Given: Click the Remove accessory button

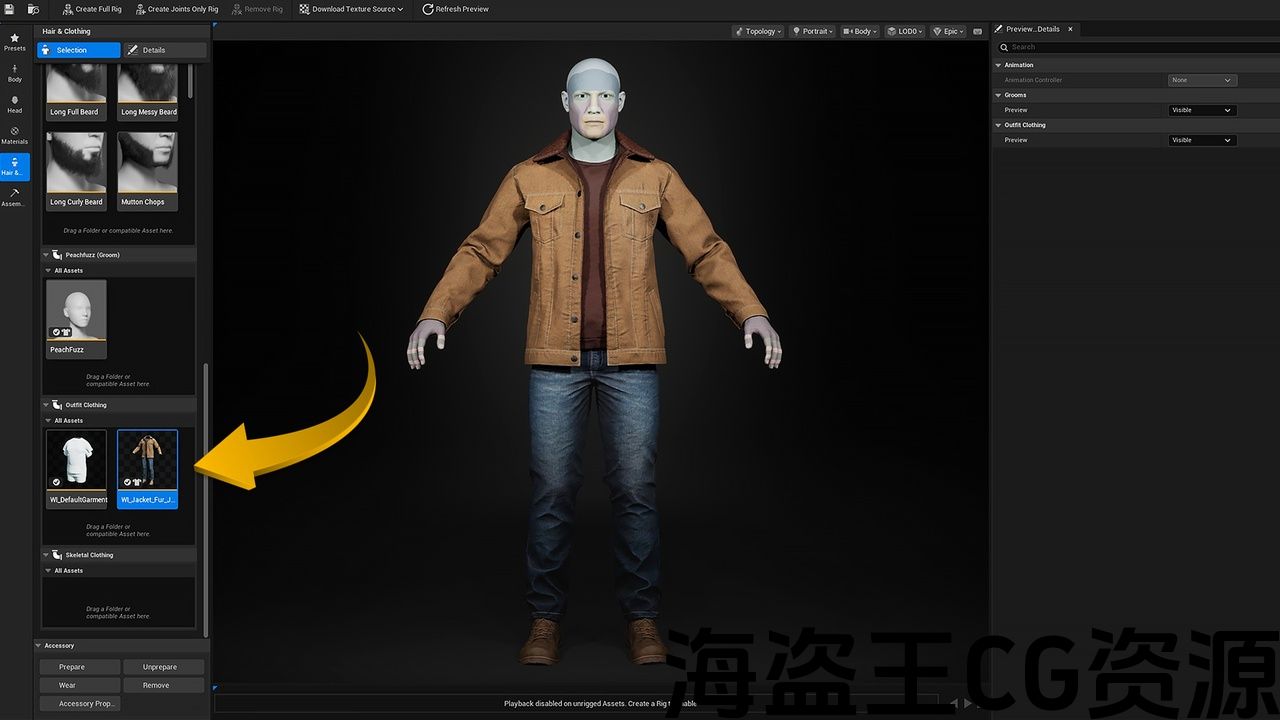Looking at the screenshot, I should [164, 685].
